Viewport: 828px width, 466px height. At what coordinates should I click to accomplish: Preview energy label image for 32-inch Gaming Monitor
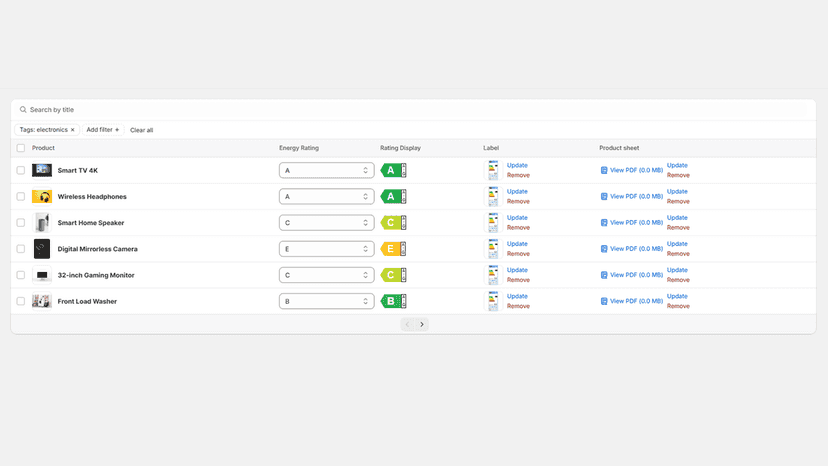(493, 275)
